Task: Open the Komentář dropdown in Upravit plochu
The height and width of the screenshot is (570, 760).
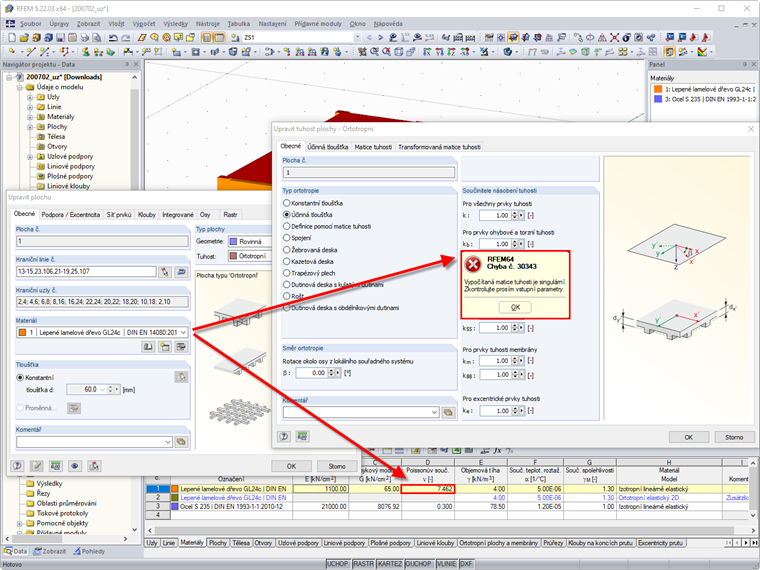Action: tap(168, 442)
